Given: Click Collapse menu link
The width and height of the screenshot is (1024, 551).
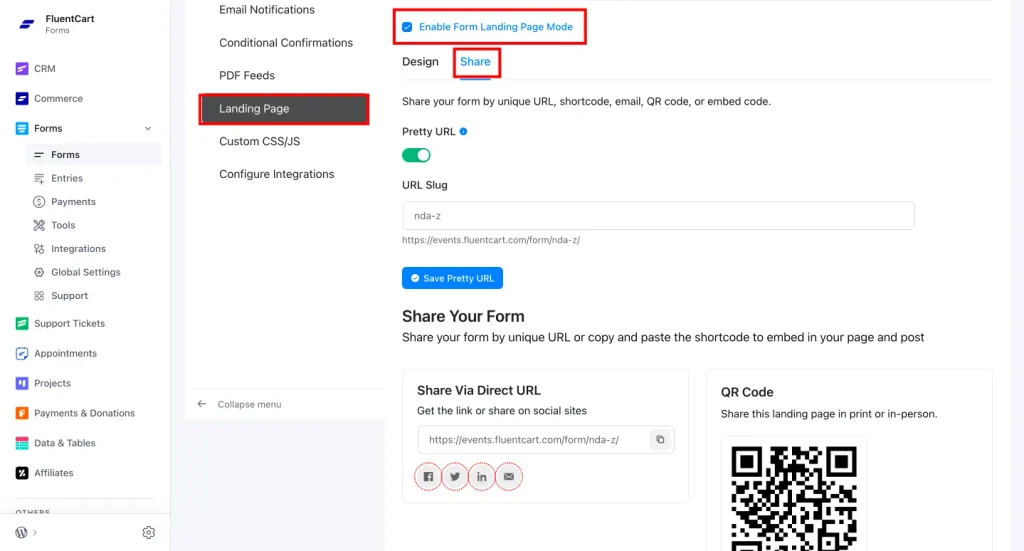Looking at the screenshot, I should (249, 404).
